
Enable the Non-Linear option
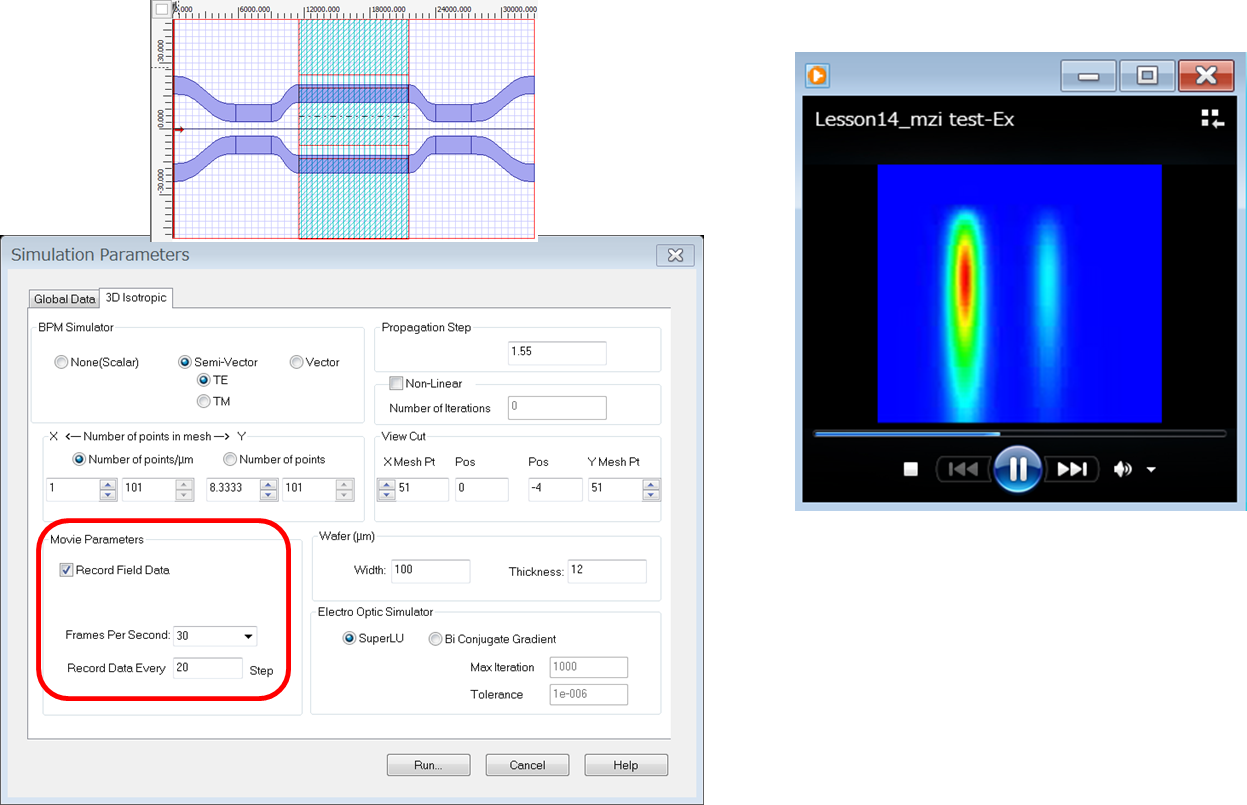[396, 383]
